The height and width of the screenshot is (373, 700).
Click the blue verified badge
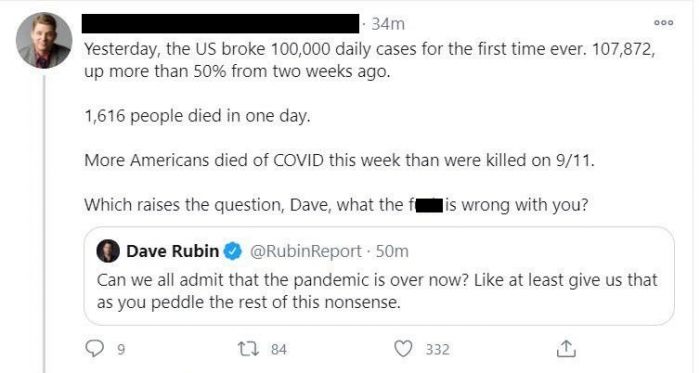233,251
